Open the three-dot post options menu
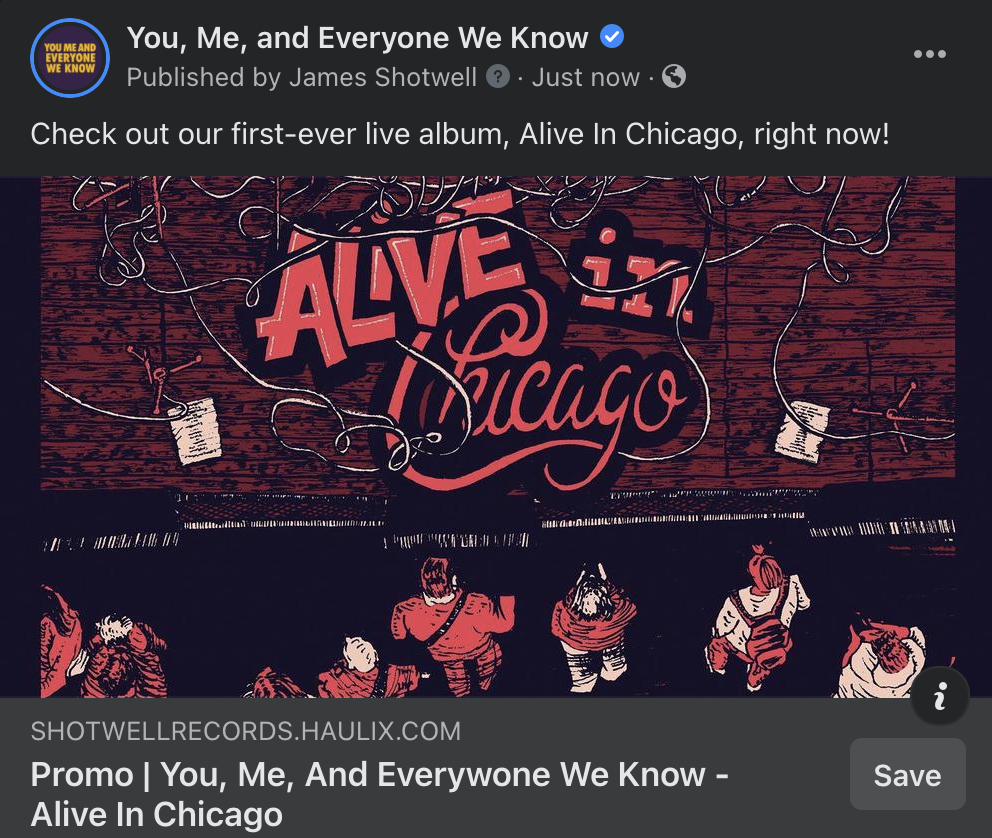This screenshot has height=838, width=992. pos(929,54)
